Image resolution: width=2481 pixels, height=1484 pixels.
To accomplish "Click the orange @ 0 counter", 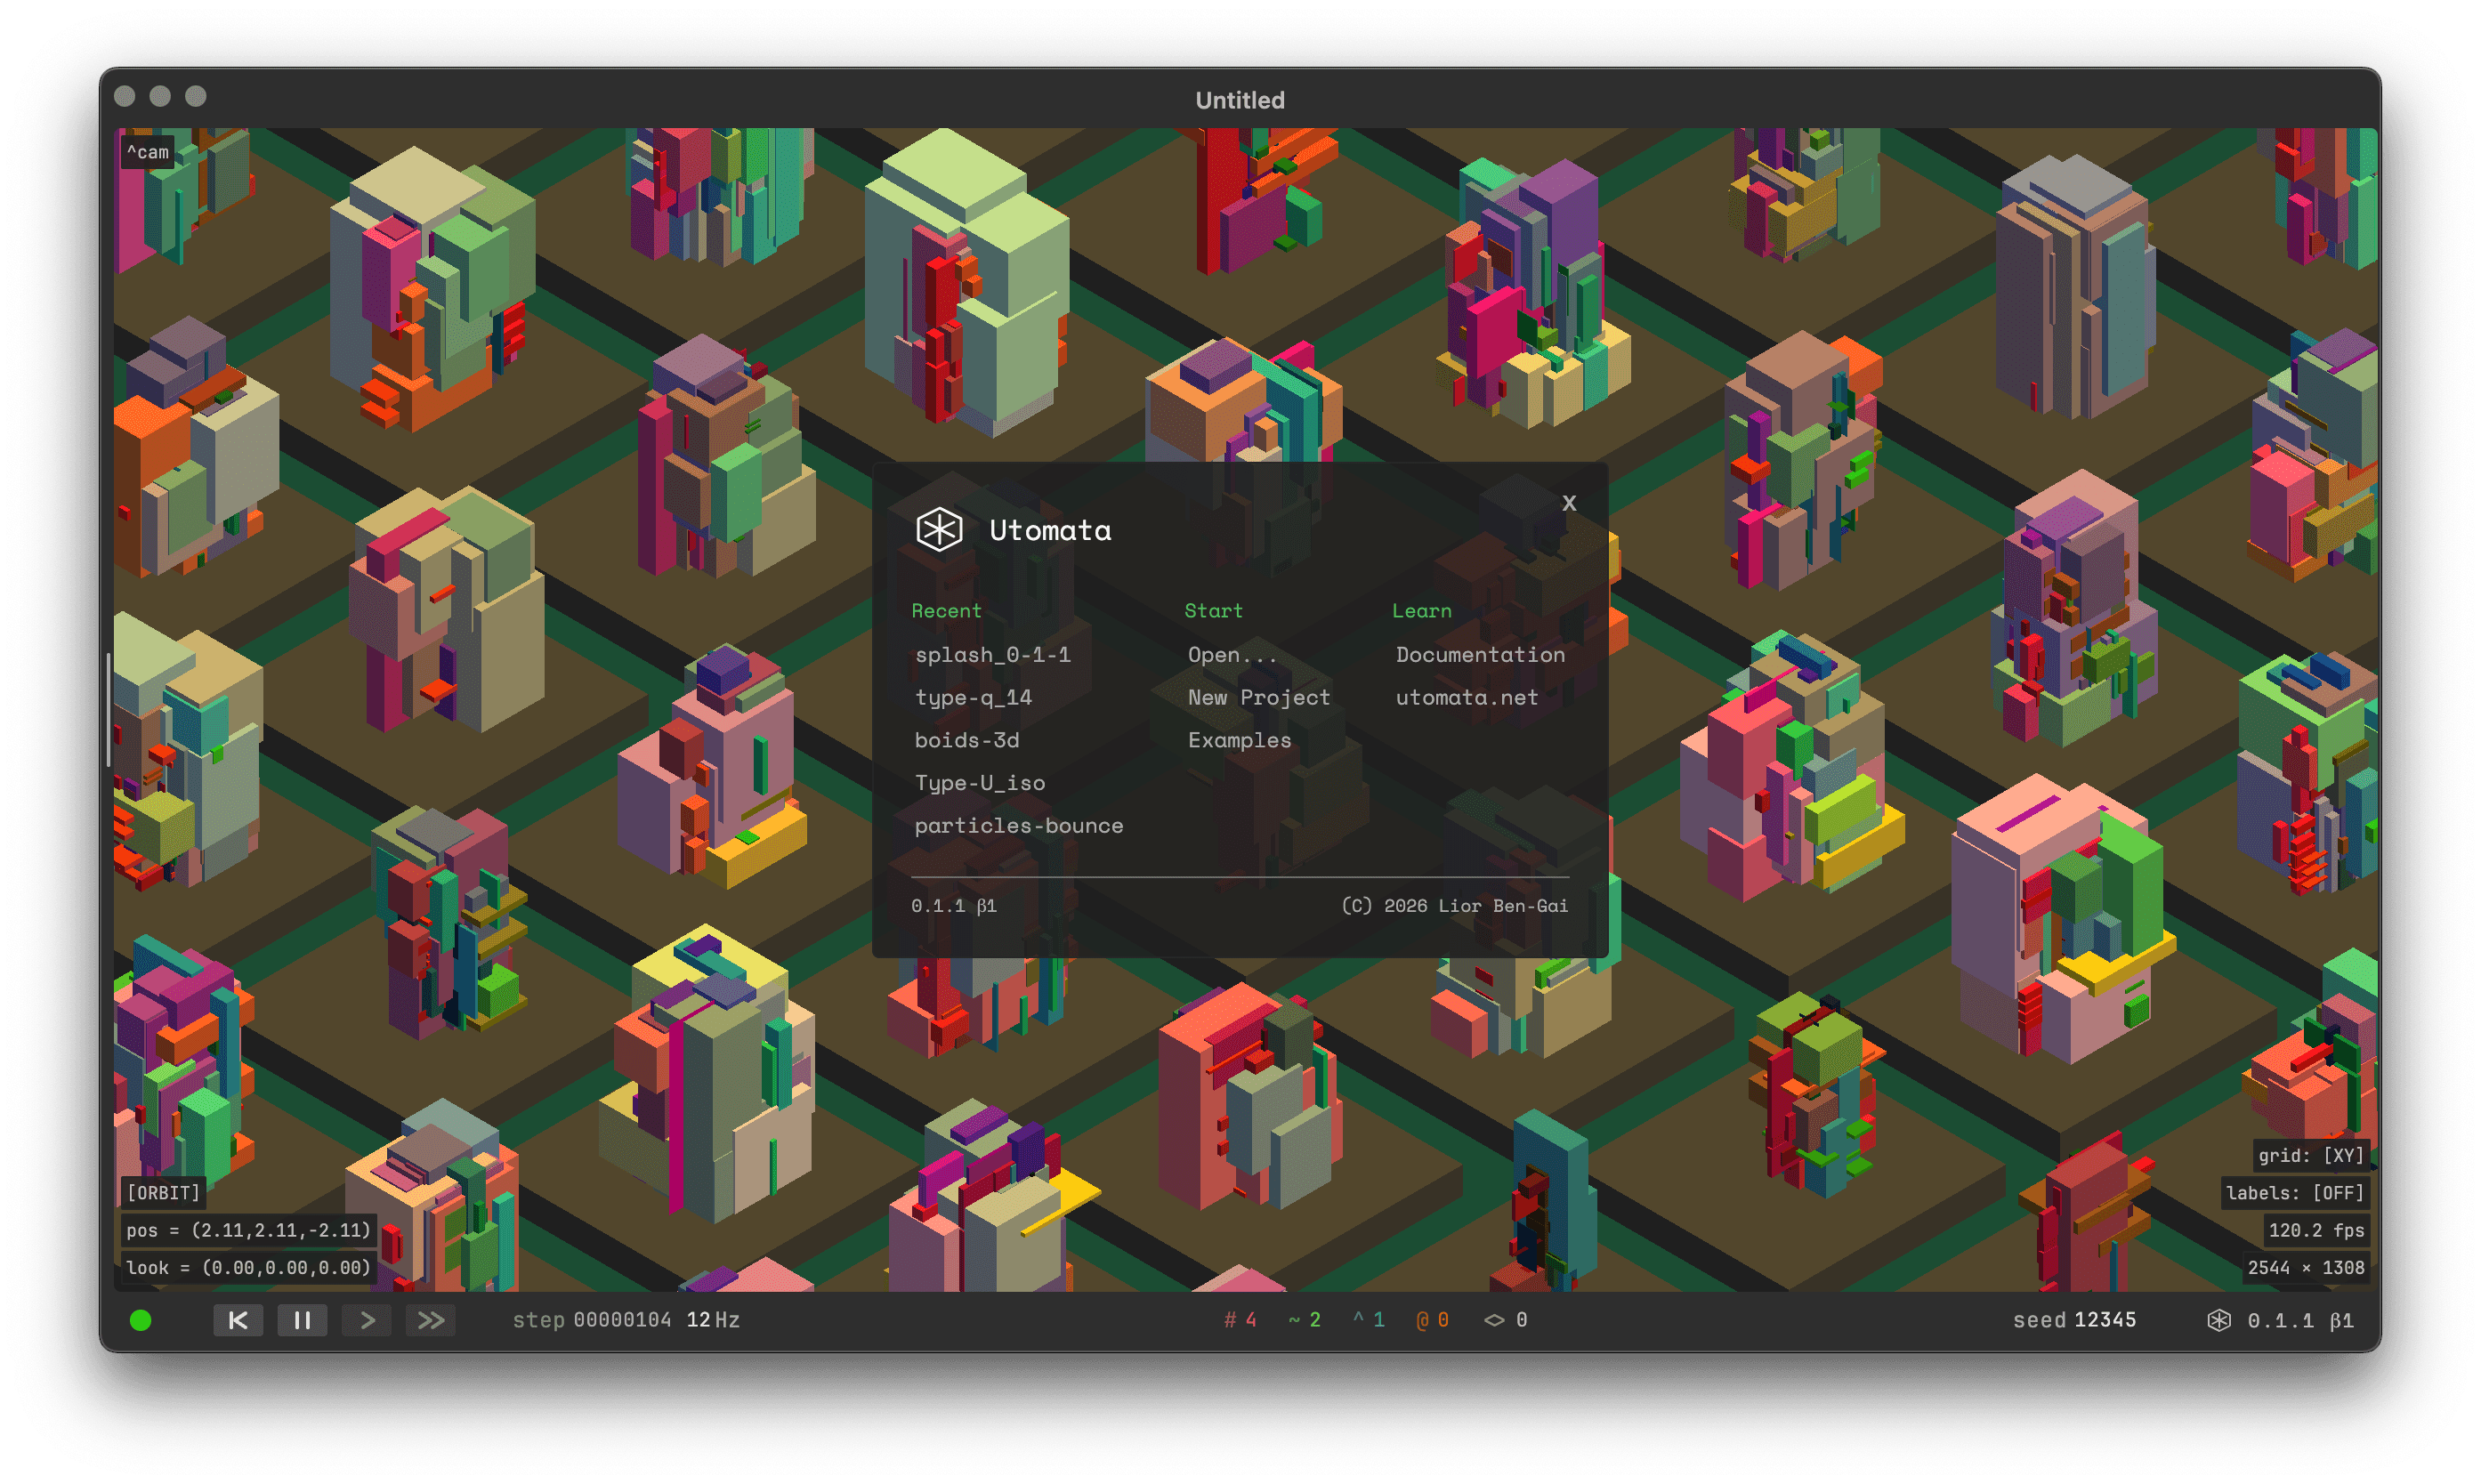I will [x=1433, y=1320].
